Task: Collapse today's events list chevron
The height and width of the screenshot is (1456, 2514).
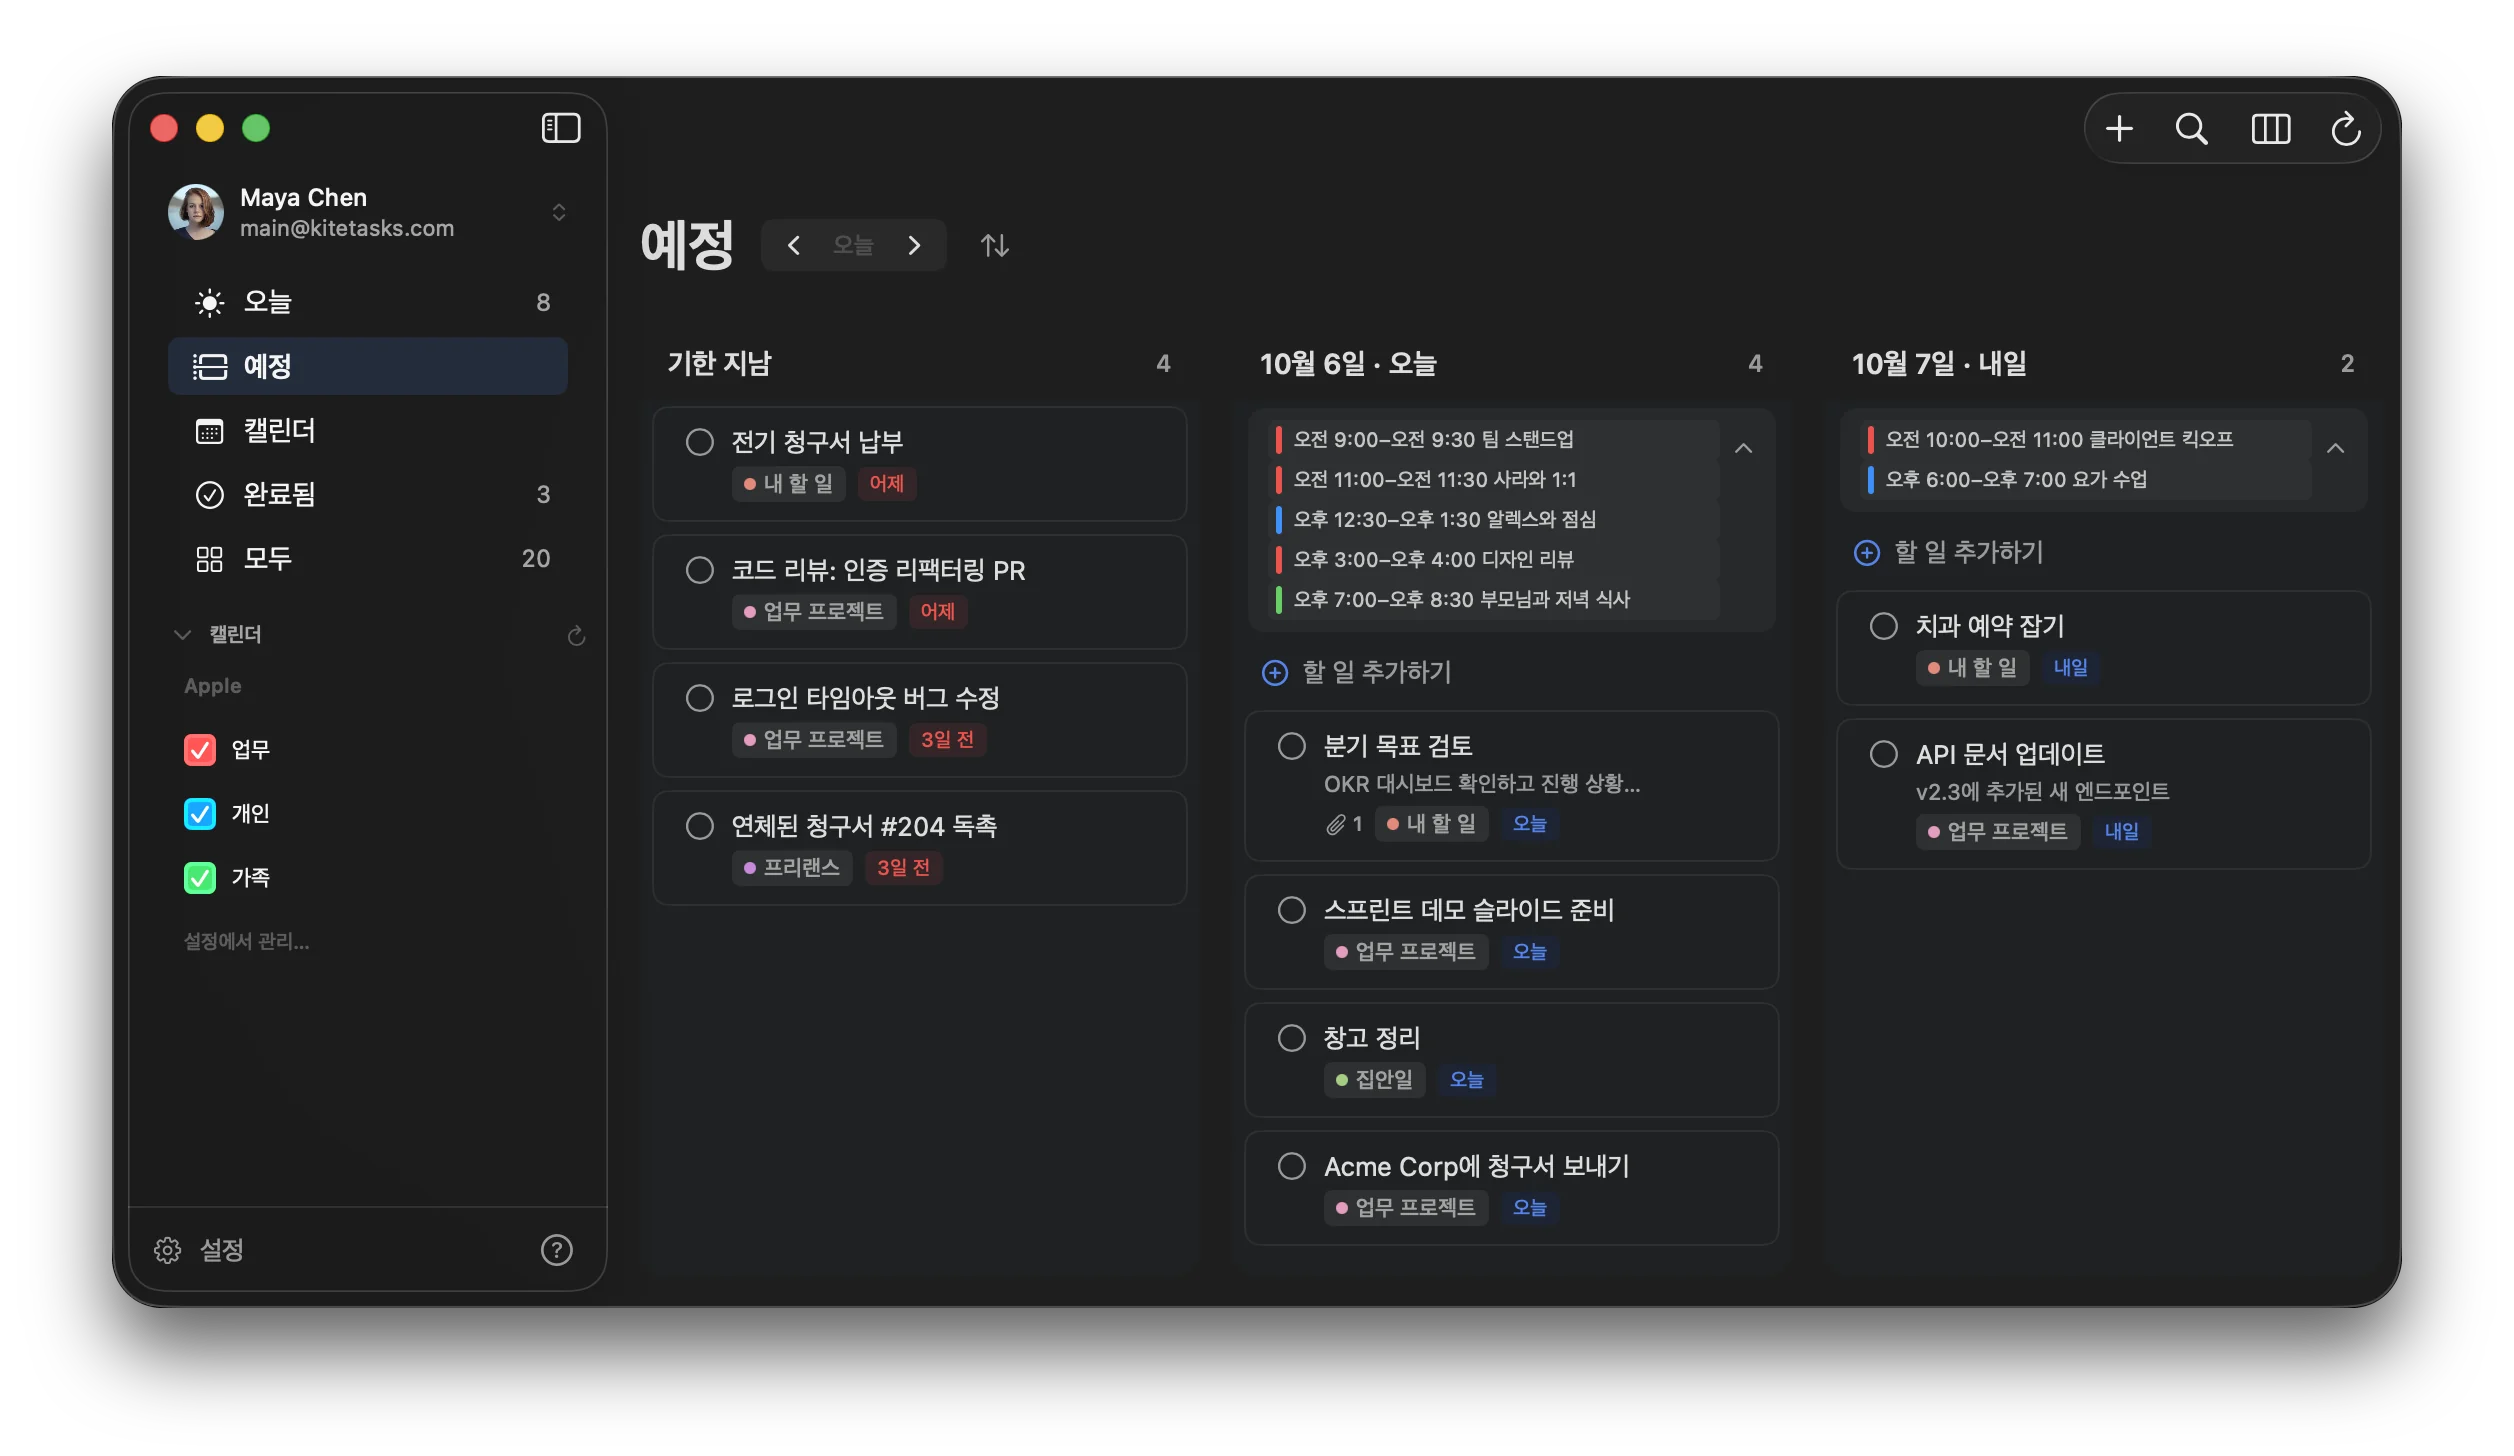Action: 1743,449
